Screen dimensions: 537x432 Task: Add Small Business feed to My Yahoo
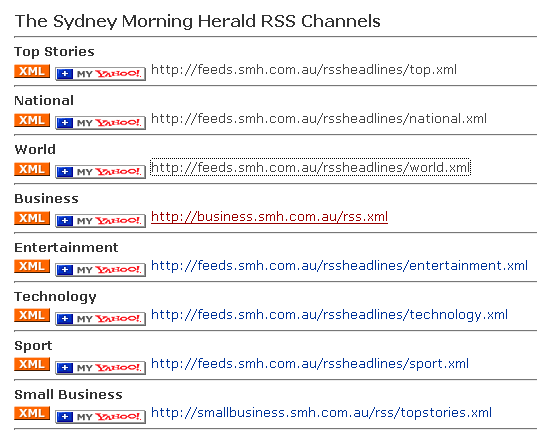pos(100,417)
